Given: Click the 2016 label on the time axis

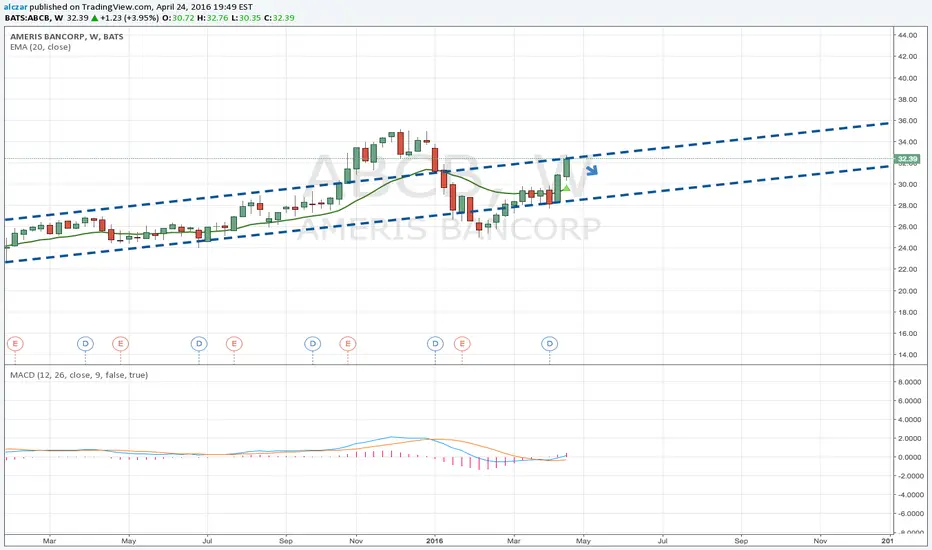Looking at the screenshot, I should pos(434,540).
